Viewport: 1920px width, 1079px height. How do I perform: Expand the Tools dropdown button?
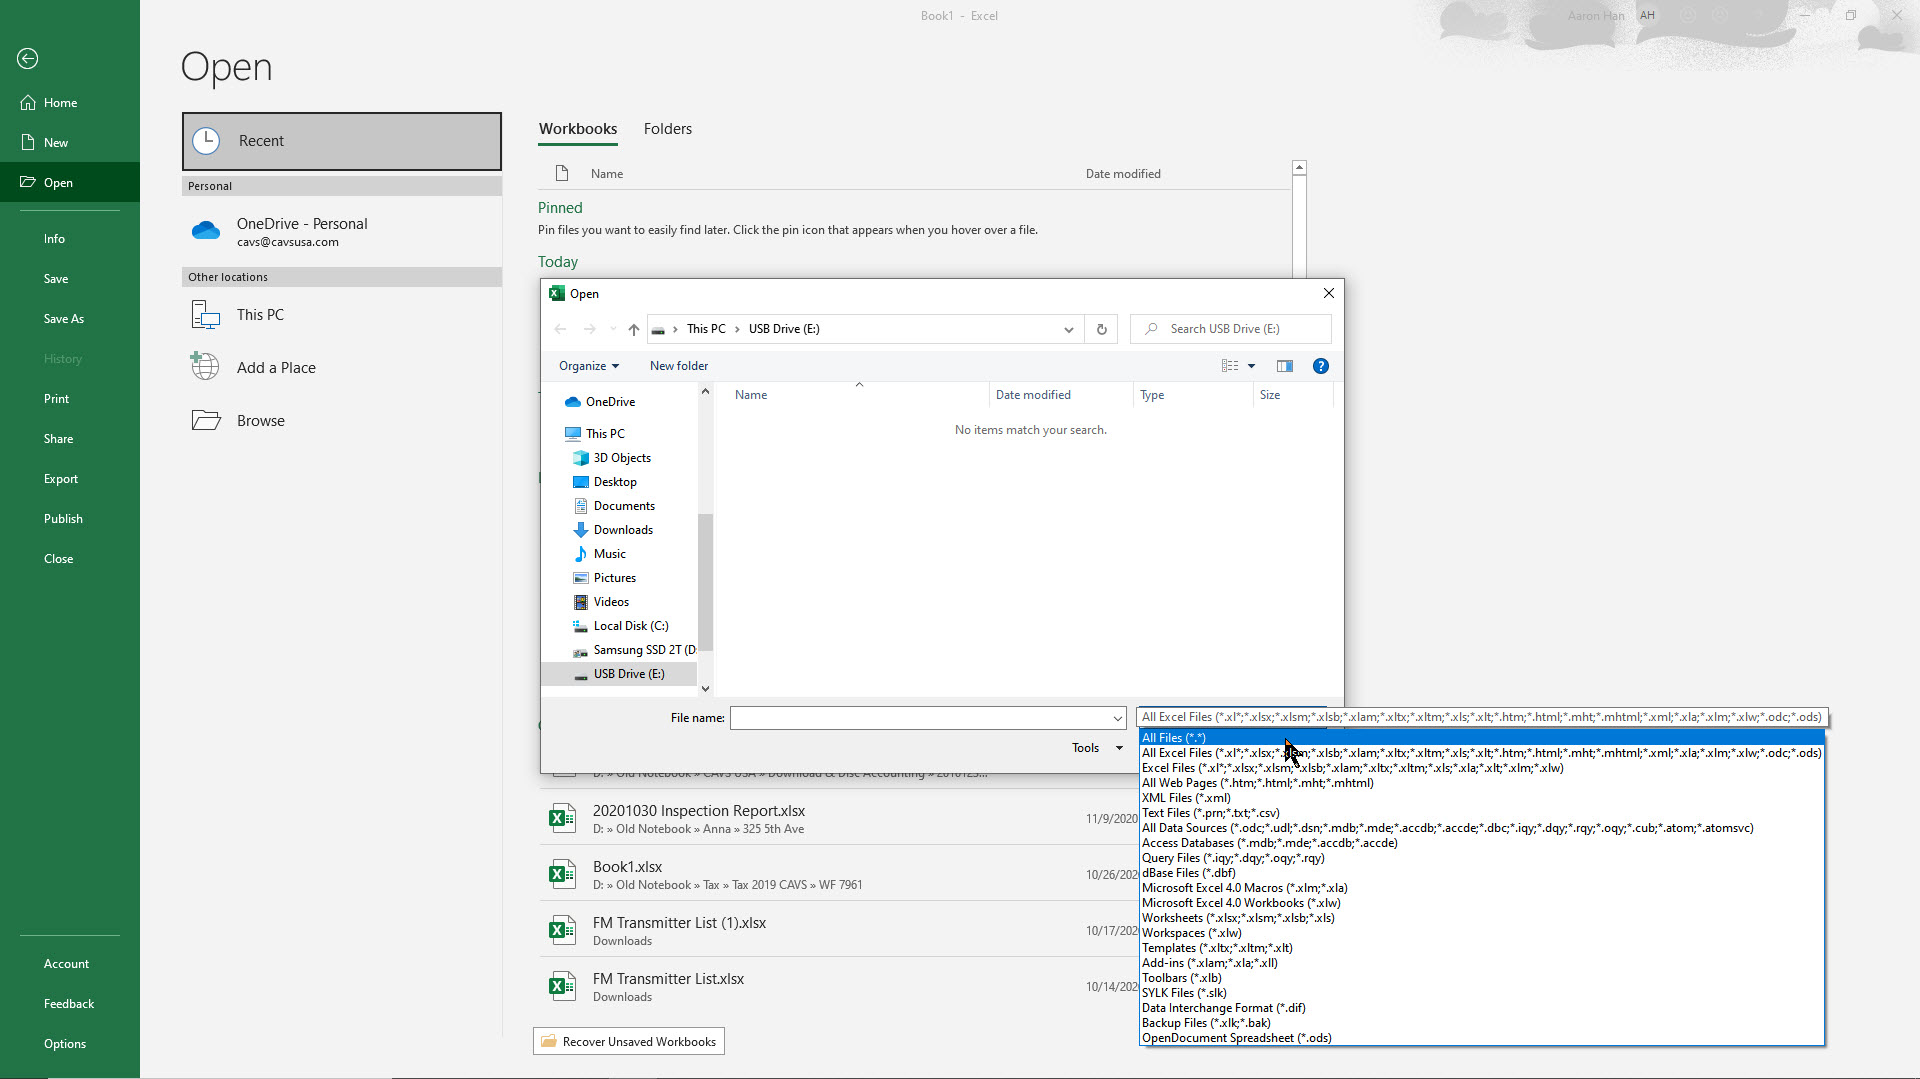pos(1097,748)
